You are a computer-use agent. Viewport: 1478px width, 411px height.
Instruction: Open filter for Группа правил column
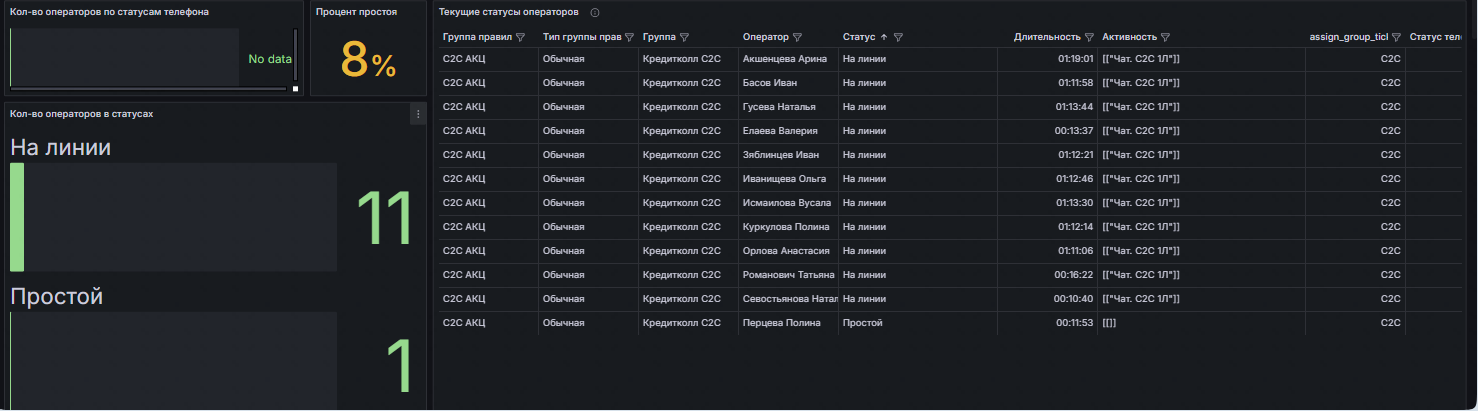[x=520, y=38]
